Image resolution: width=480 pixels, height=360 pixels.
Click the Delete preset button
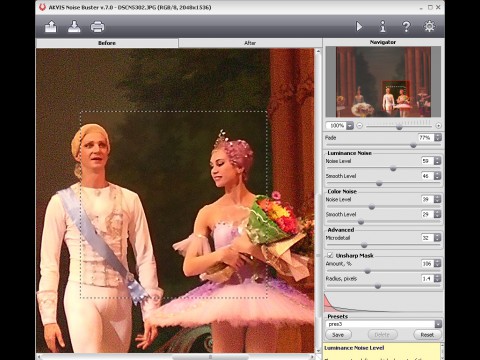[382, 334]
